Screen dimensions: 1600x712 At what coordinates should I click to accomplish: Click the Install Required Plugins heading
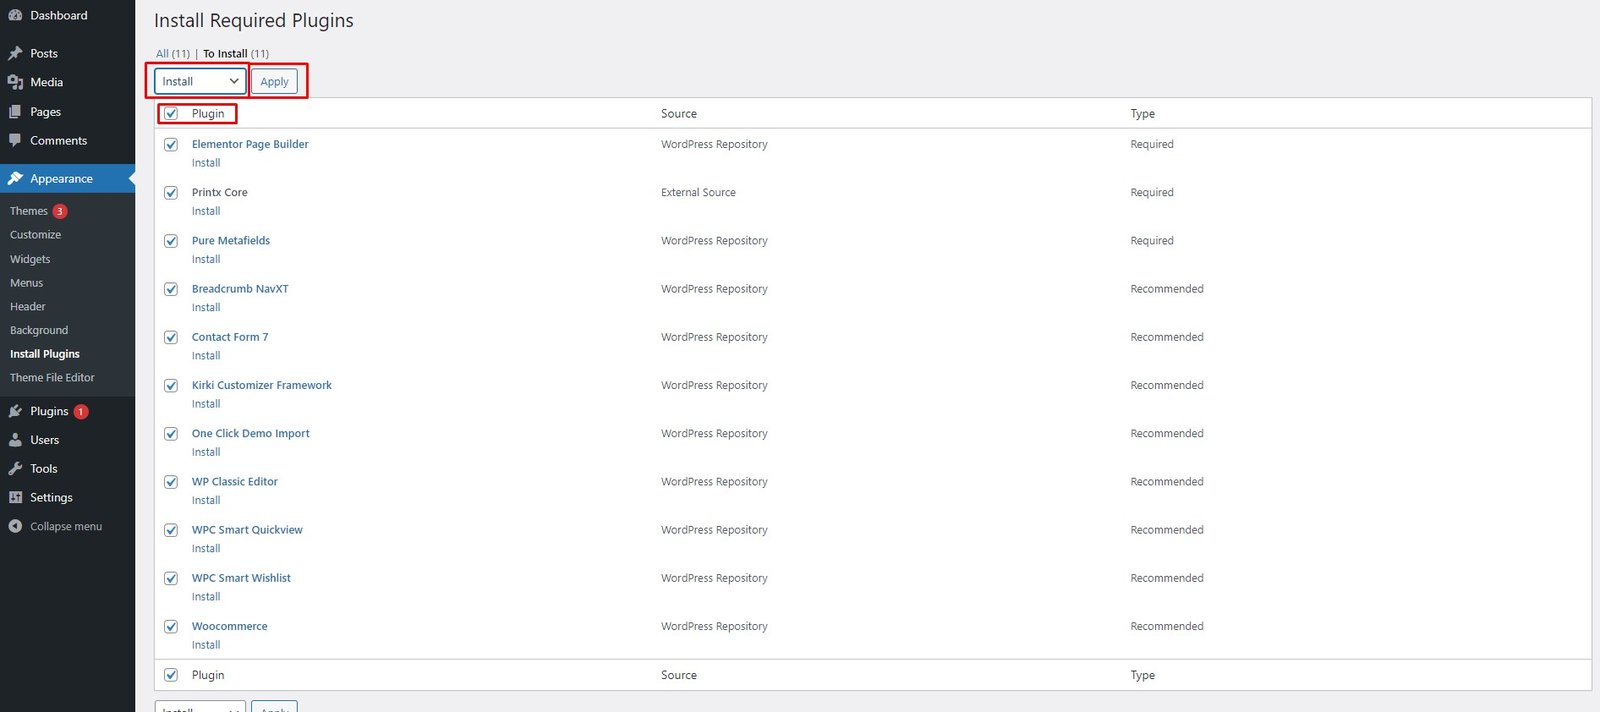pos(254,21)
